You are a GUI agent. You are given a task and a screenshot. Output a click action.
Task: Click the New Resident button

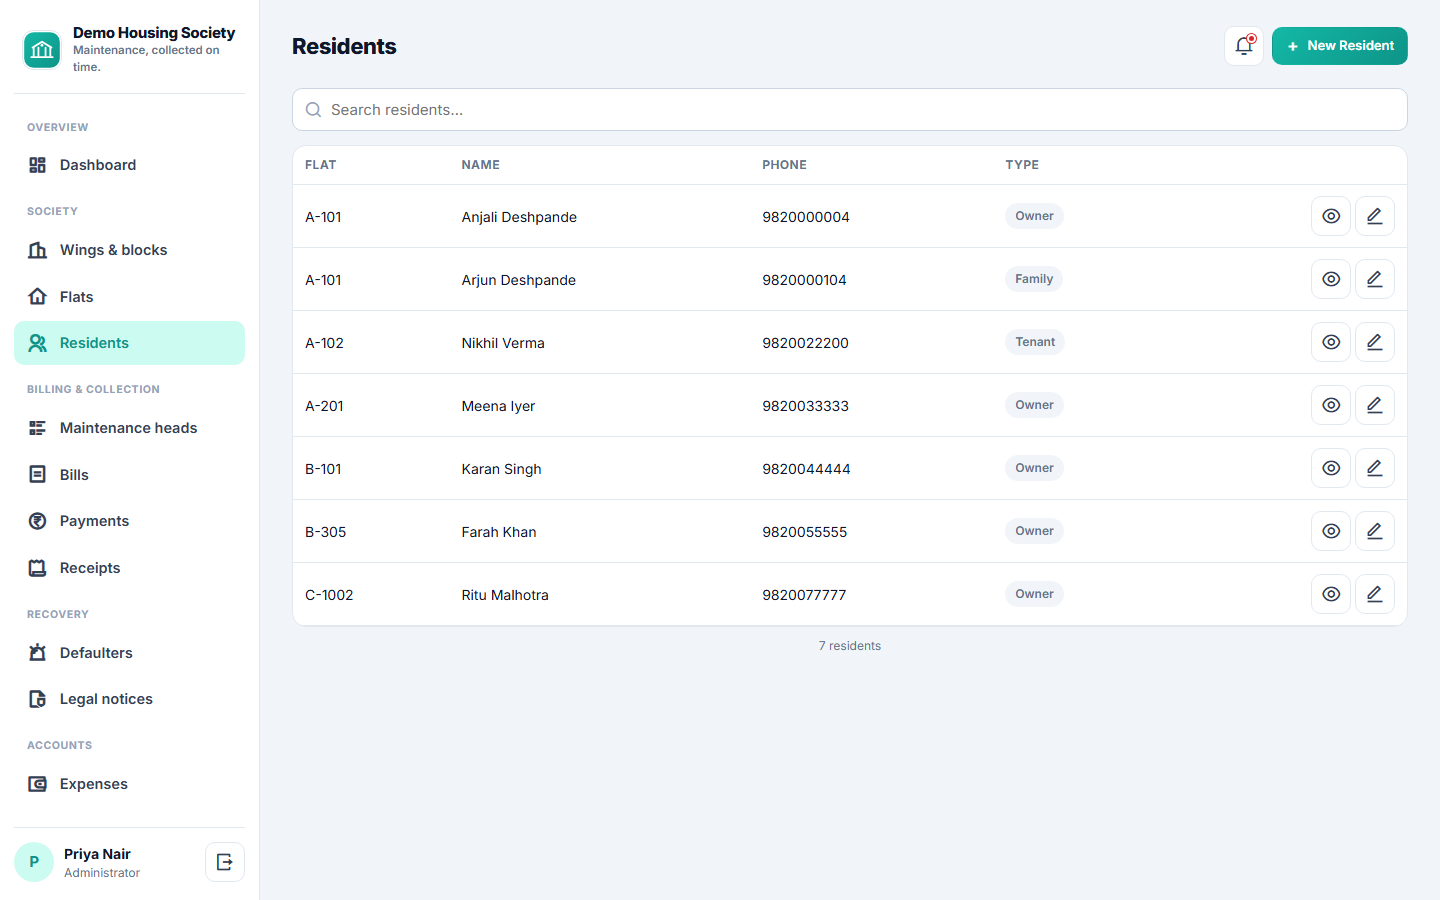(1340, 46)
